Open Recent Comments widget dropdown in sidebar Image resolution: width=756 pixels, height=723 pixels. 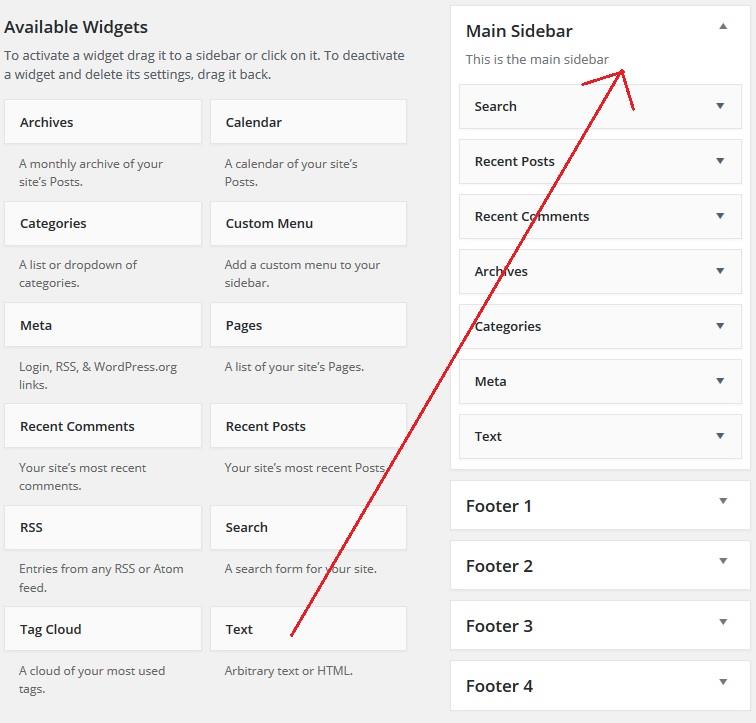(x=719, y=216)
